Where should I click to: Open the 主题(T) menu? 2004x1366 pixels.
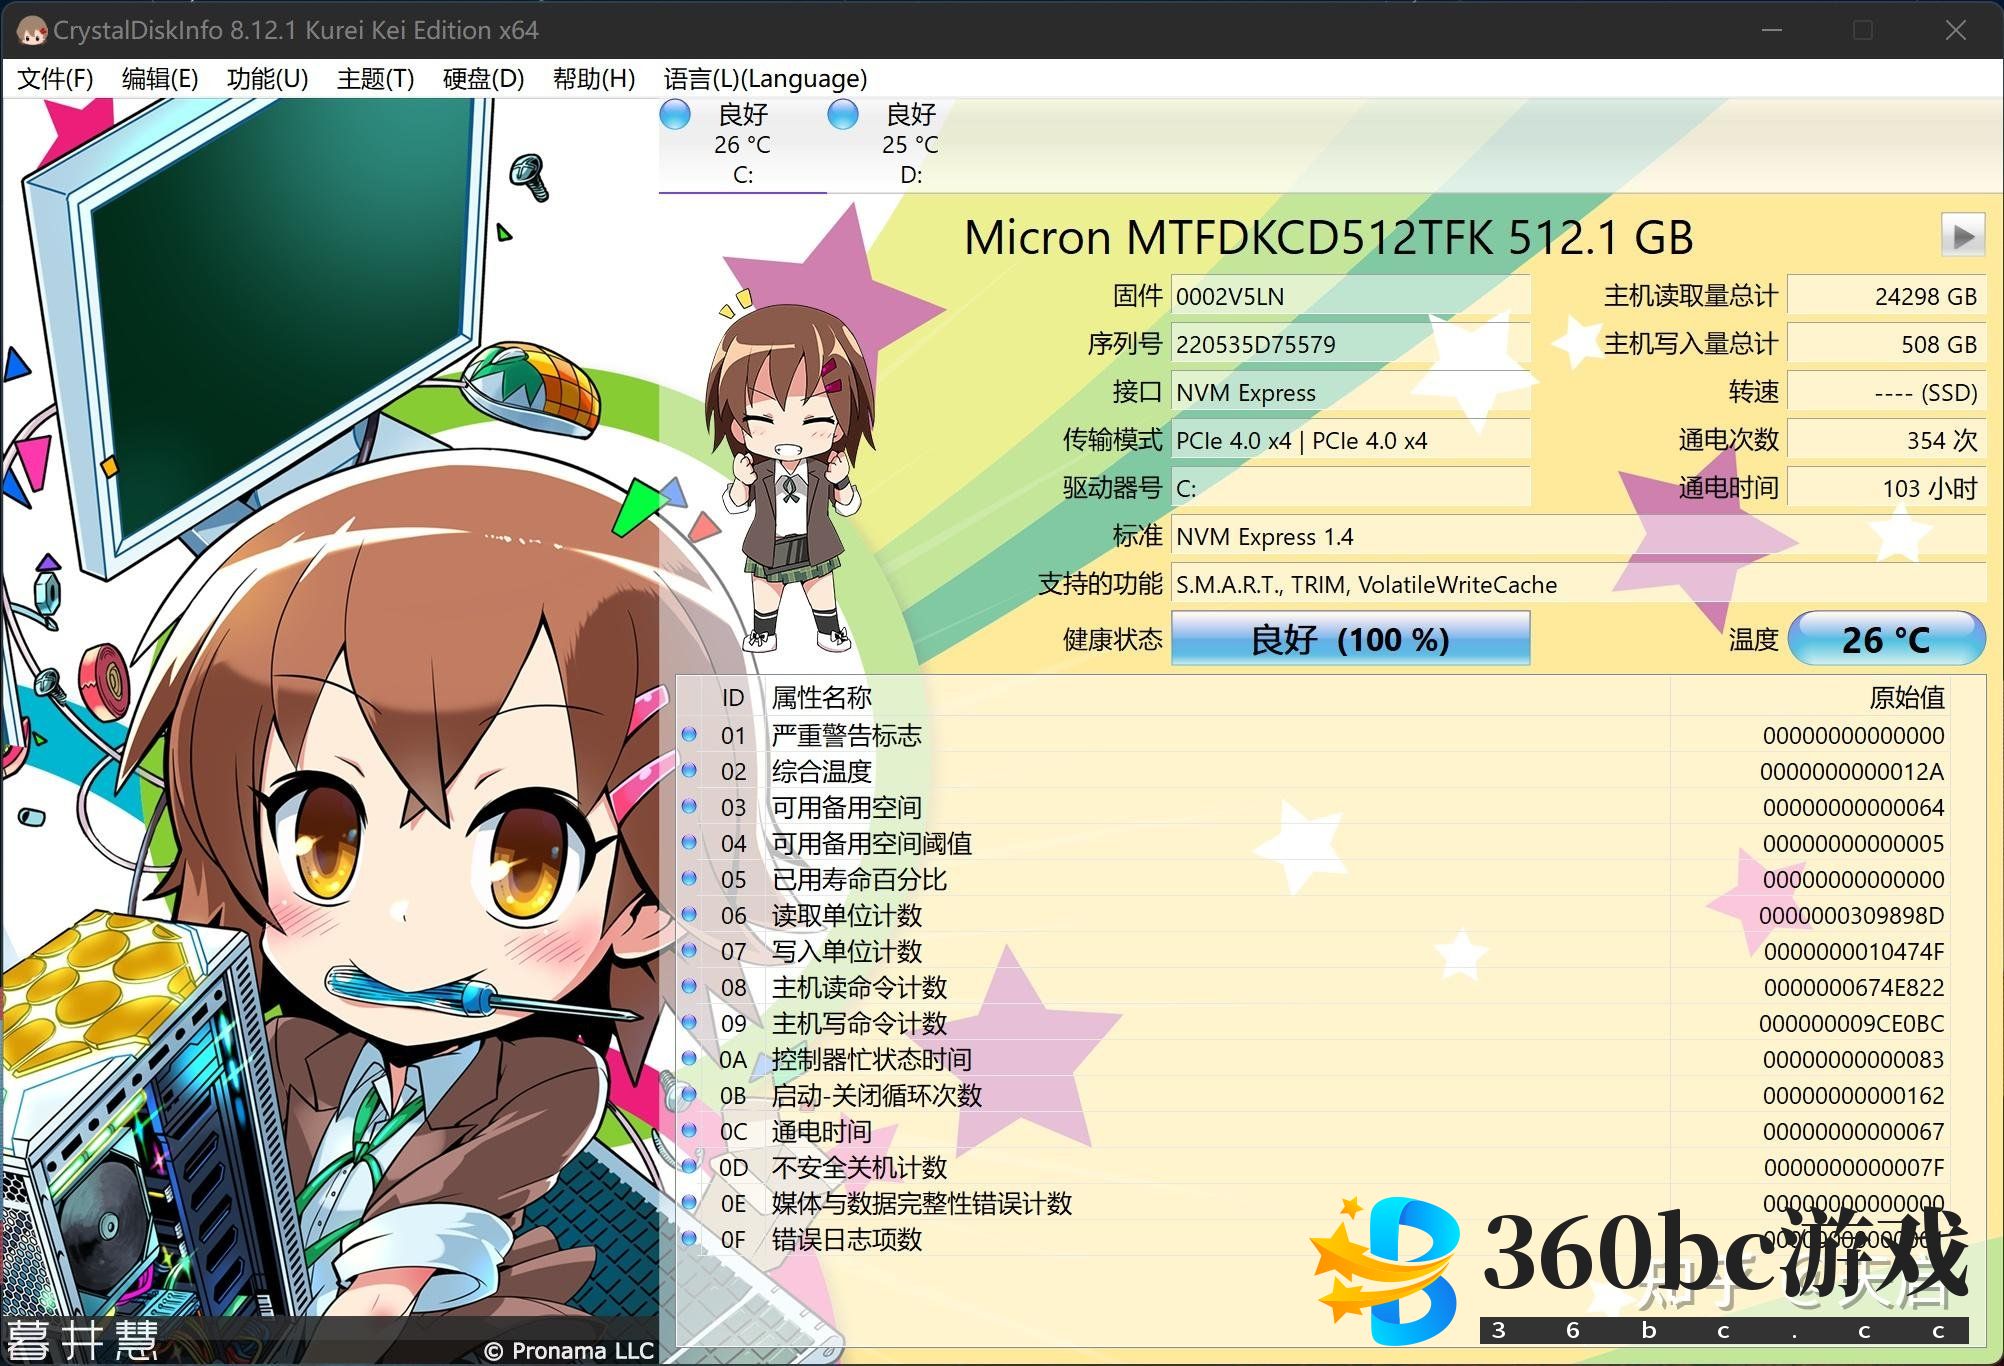(x=375, y=79)
